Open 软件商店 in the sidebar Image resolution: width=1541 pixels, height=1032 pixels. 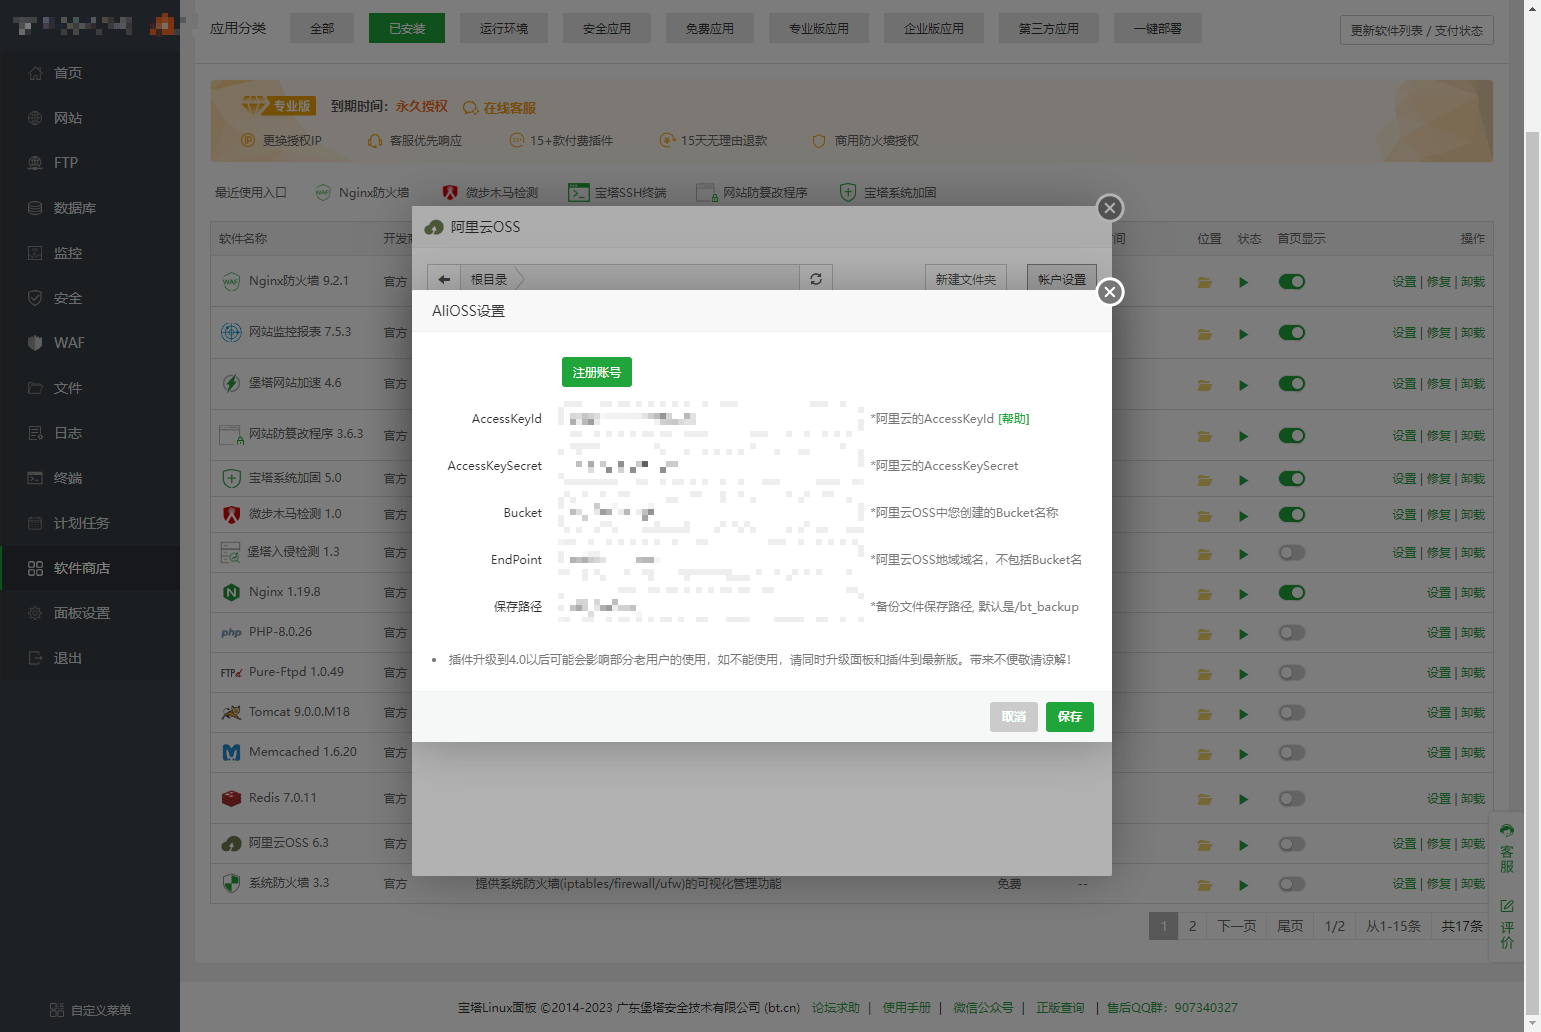[82, 568]
